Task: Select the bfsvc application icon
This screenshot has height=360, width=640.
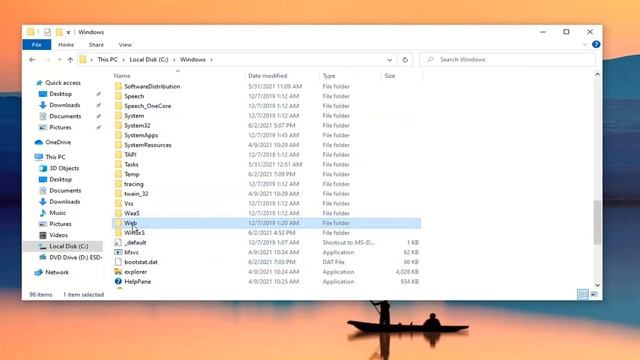Action: (x=118, y=252)
